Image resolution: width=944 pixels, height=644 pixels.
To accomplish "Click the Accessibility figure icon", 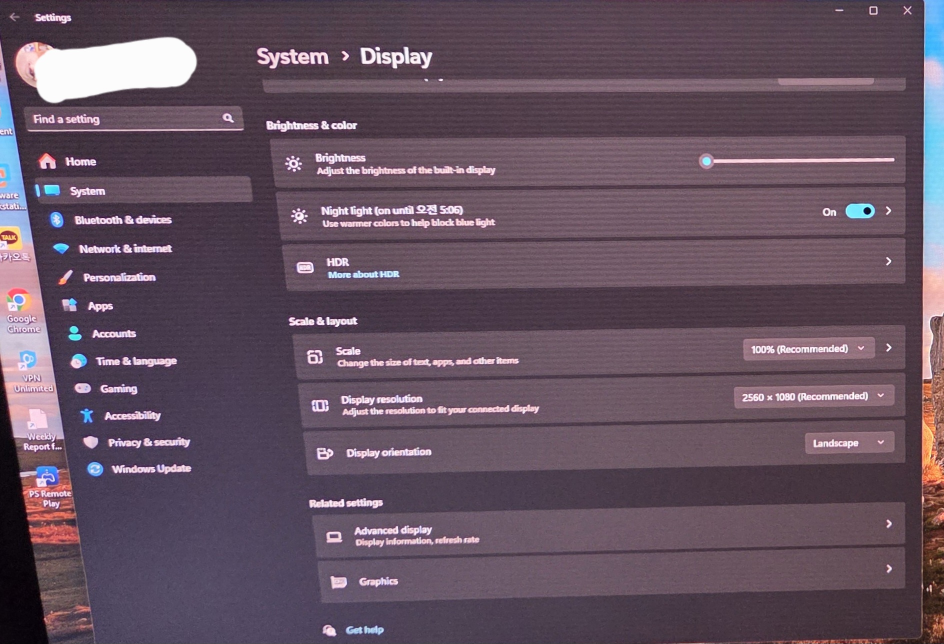I will click(x=87, y=415).
